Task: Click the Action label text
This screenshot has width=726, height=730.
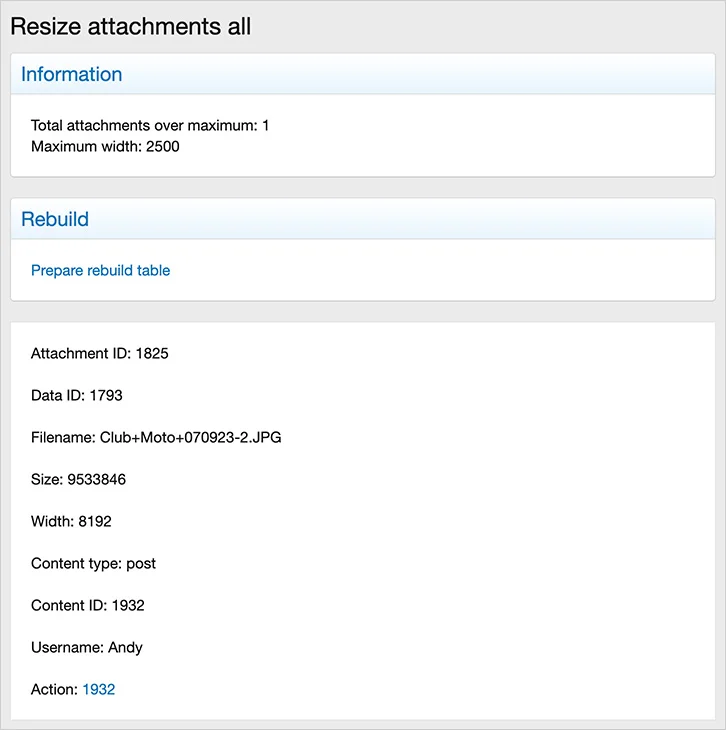Action: [x=54, y=689]
